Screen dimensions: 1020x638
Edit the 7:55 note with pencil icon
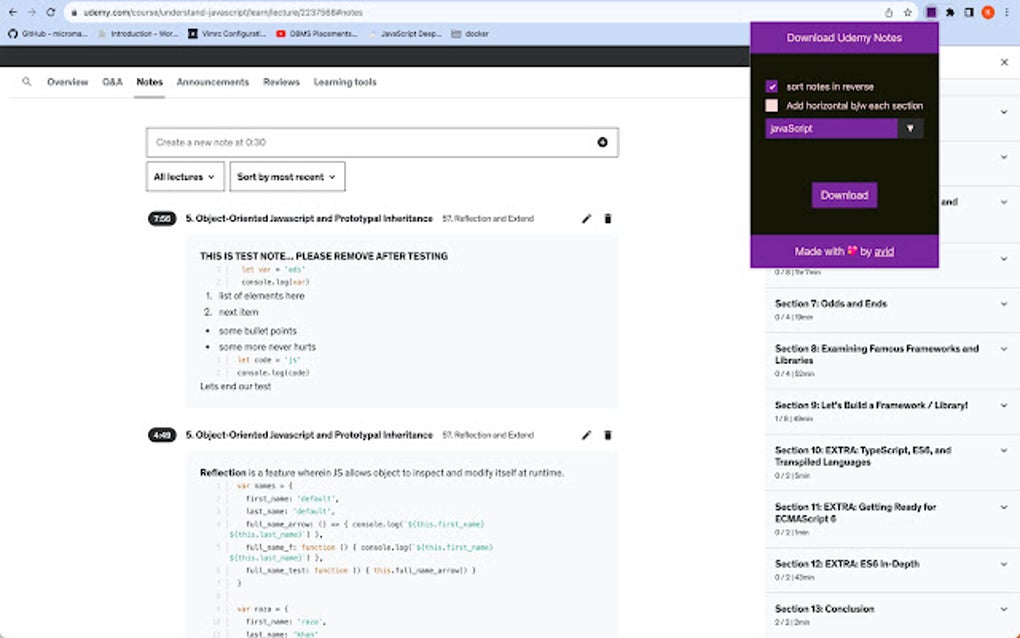point(587,218)
